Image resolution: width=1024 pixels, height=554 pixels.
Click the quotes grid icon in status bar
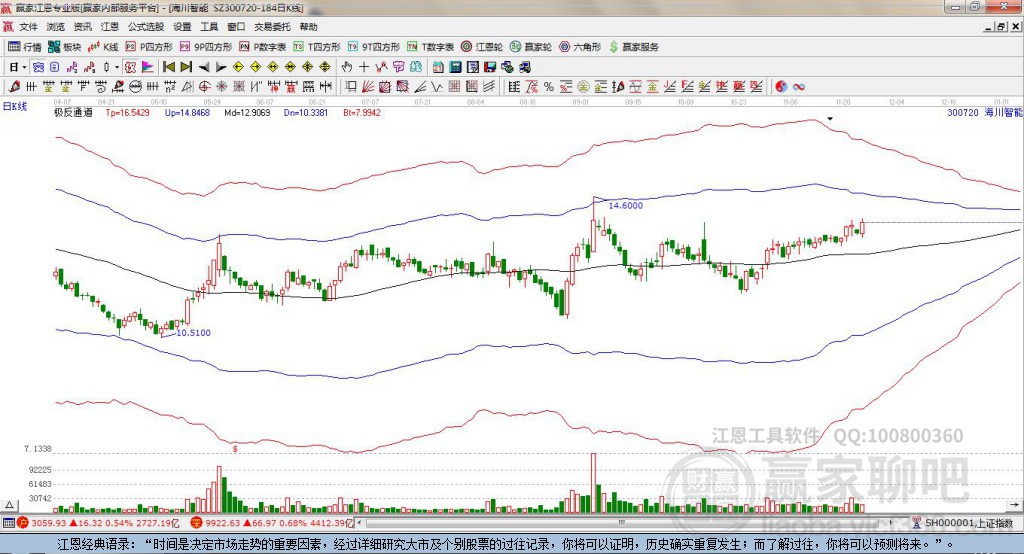(x=8, y=523)
